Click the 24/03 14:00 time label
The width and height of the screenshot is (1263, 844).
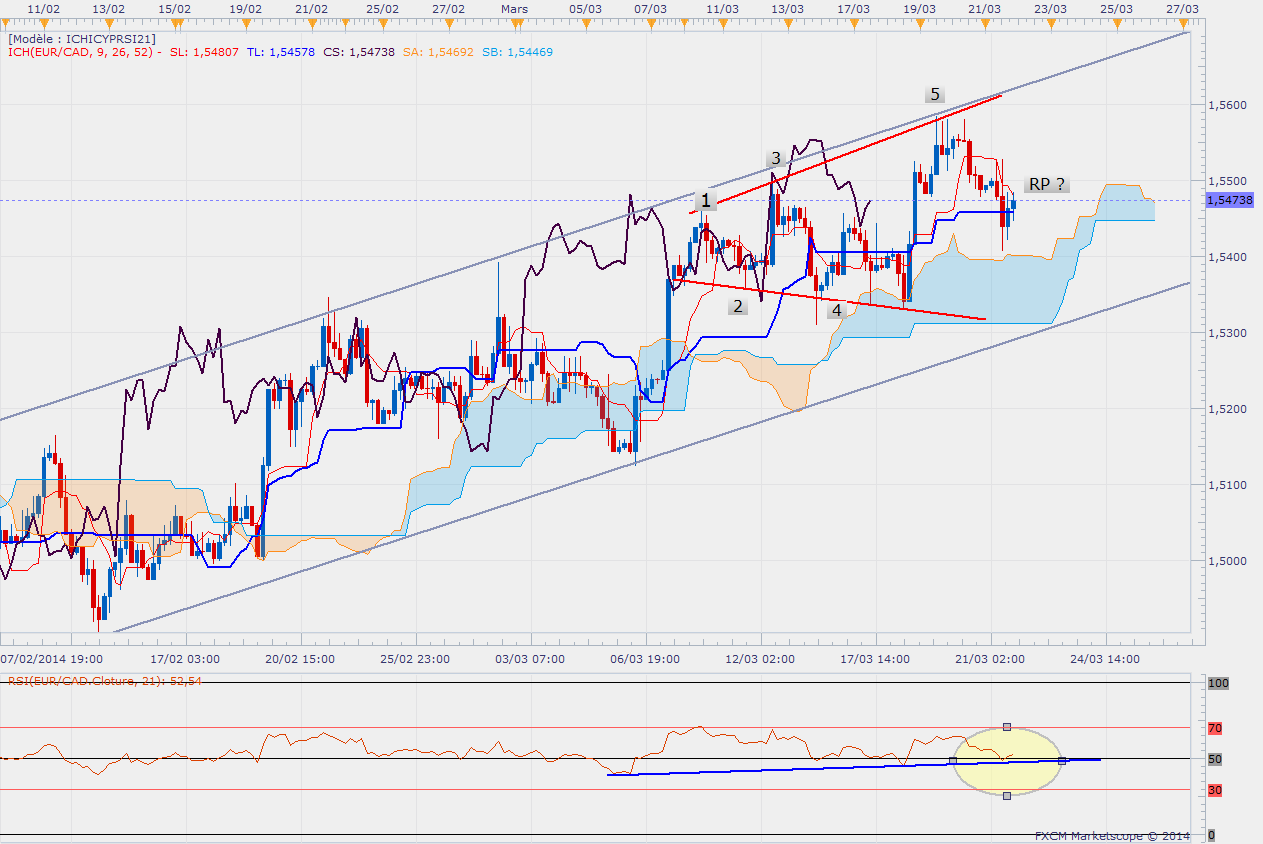click(x=1104, y=659)
